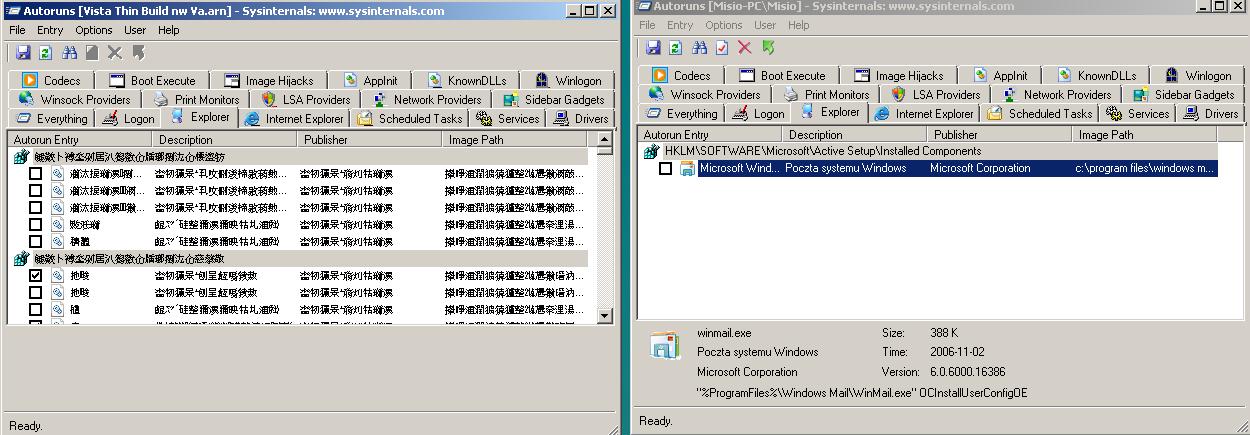Open Entry menu in Vista Thin Build window
The width and height of the screenshot is (1250, 435).
click(50, 30)
